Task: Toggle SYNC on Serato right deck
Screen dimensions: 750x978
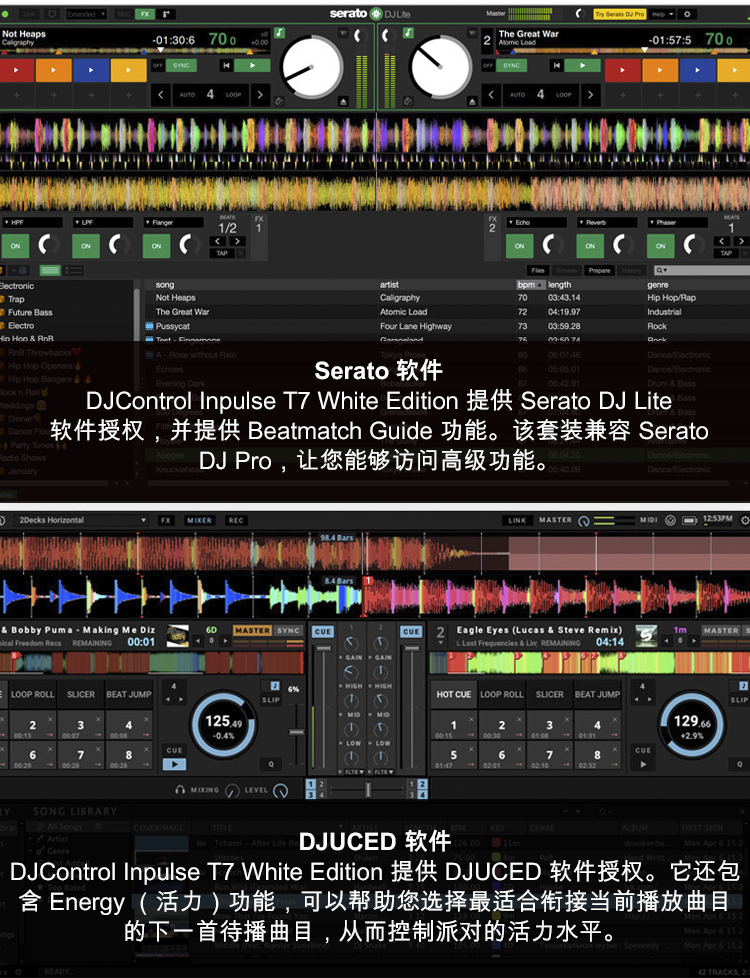Action: tap(511, 65)
